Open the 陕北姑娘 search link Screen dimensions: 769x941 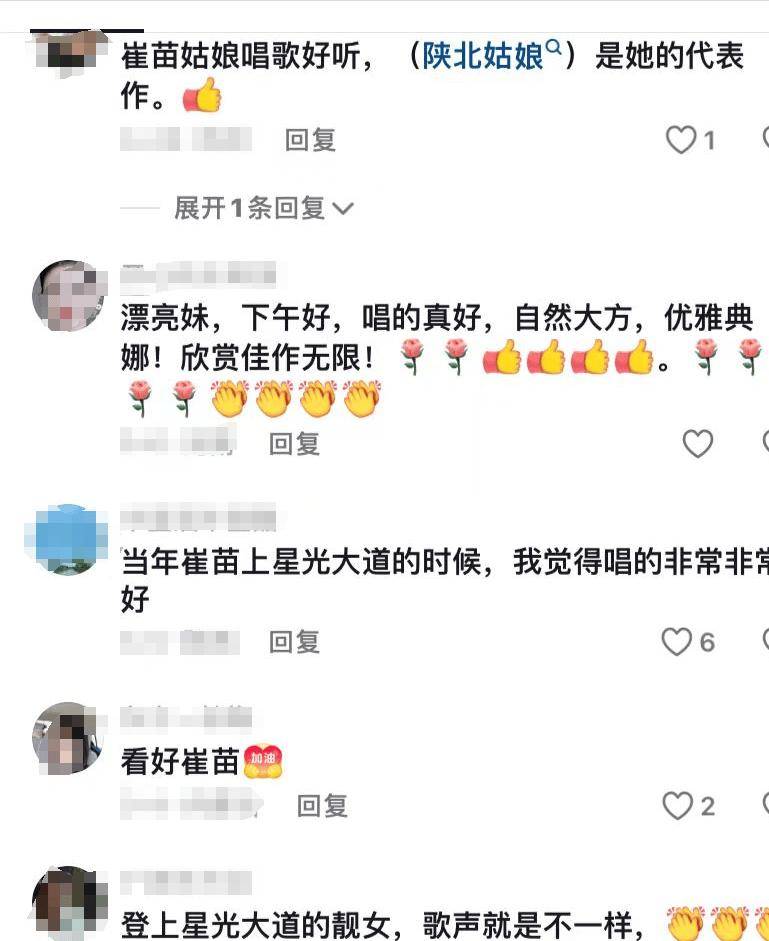click(483, 56)
